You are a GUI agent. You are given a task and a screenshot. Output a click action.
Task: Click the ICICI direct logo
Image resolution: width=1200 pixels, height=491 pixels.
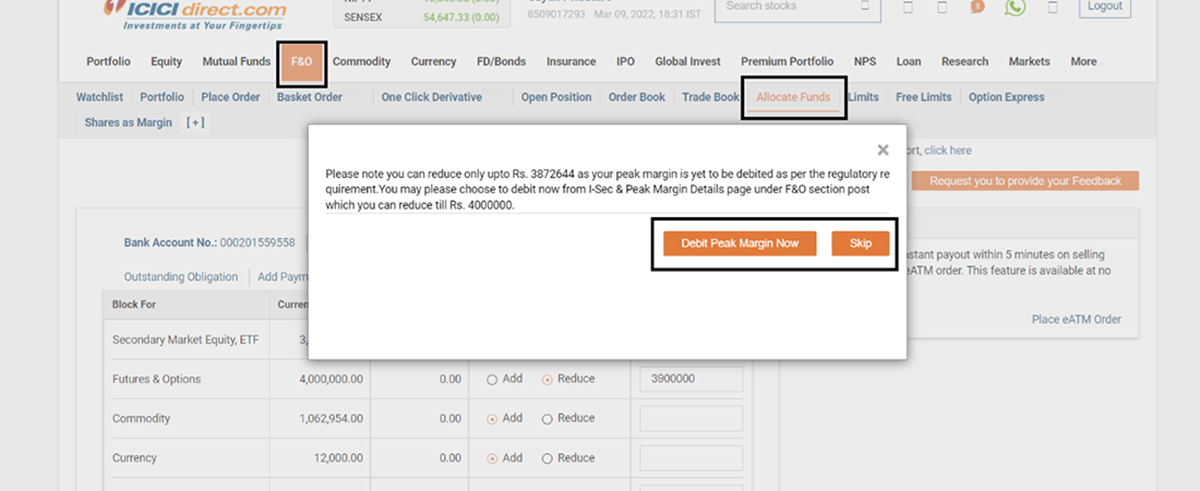[x=196, y=10]
